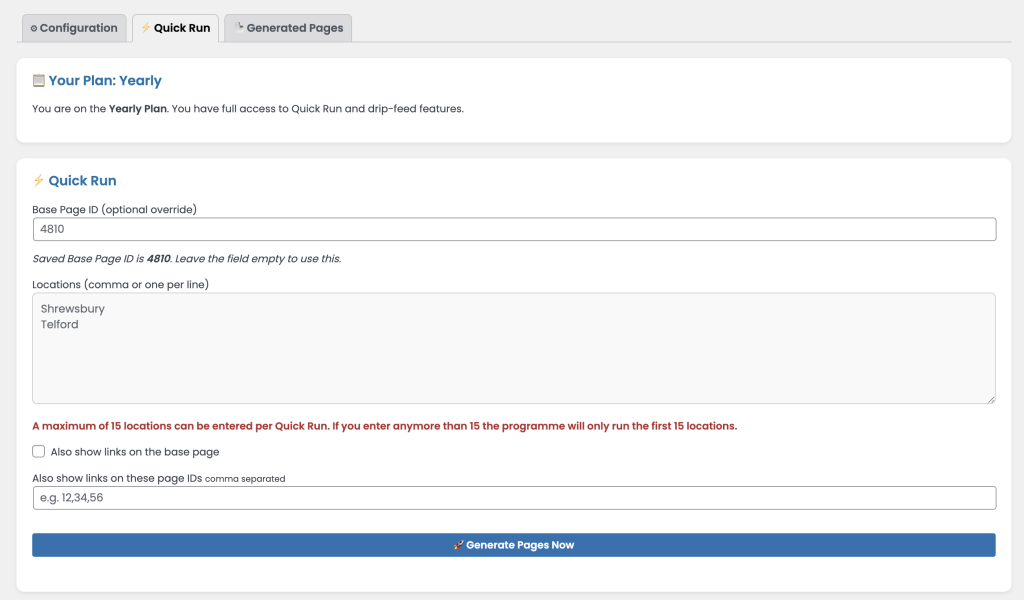Enable 'Also show links on the base page' checkbox
This screenshot has width=1024, height=600.
point(39,452)
